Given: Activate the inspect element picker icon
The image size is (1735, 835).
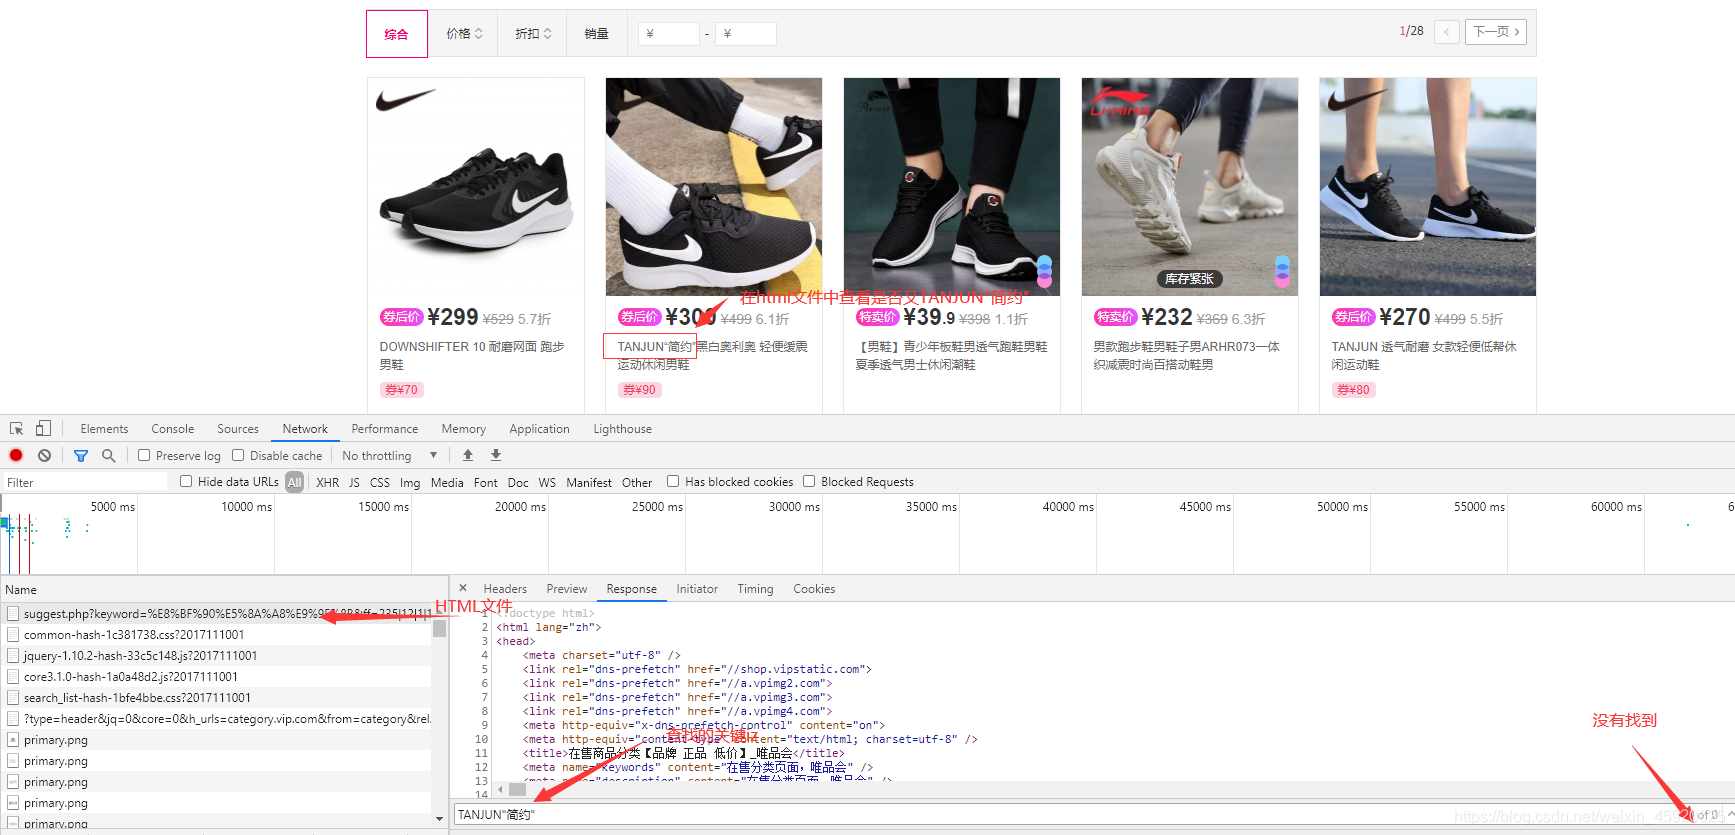Looking at the screenshot, I should pyautogui.click(x=16, y=429).
